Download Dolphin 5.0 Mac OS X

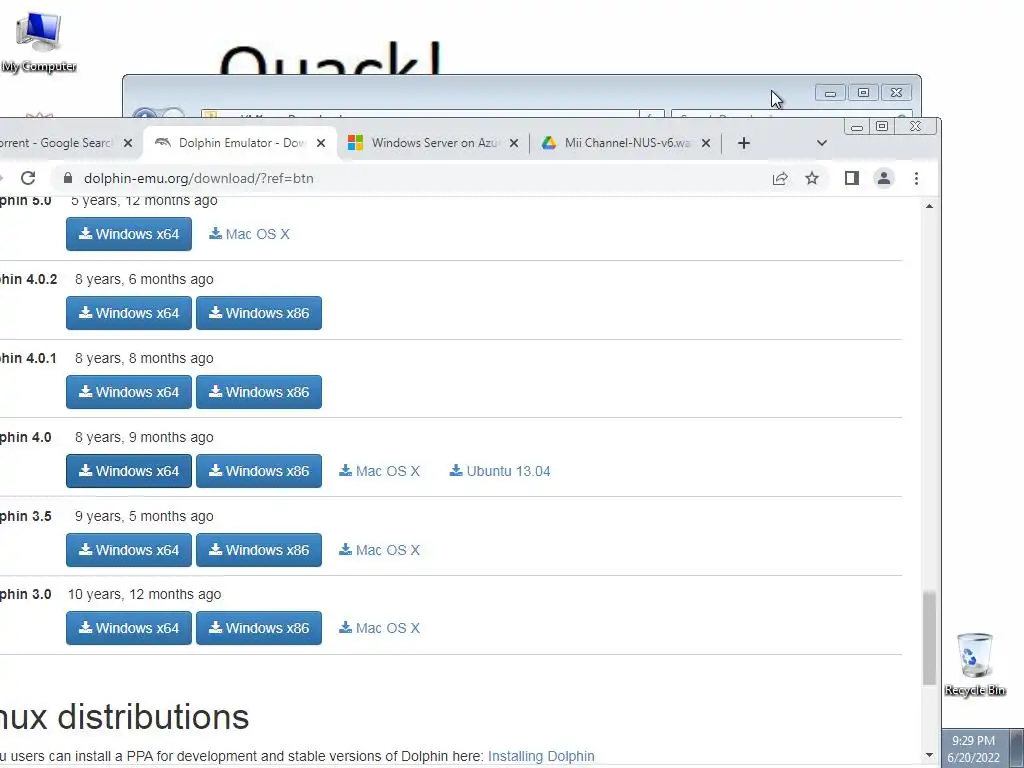(249, 234)
